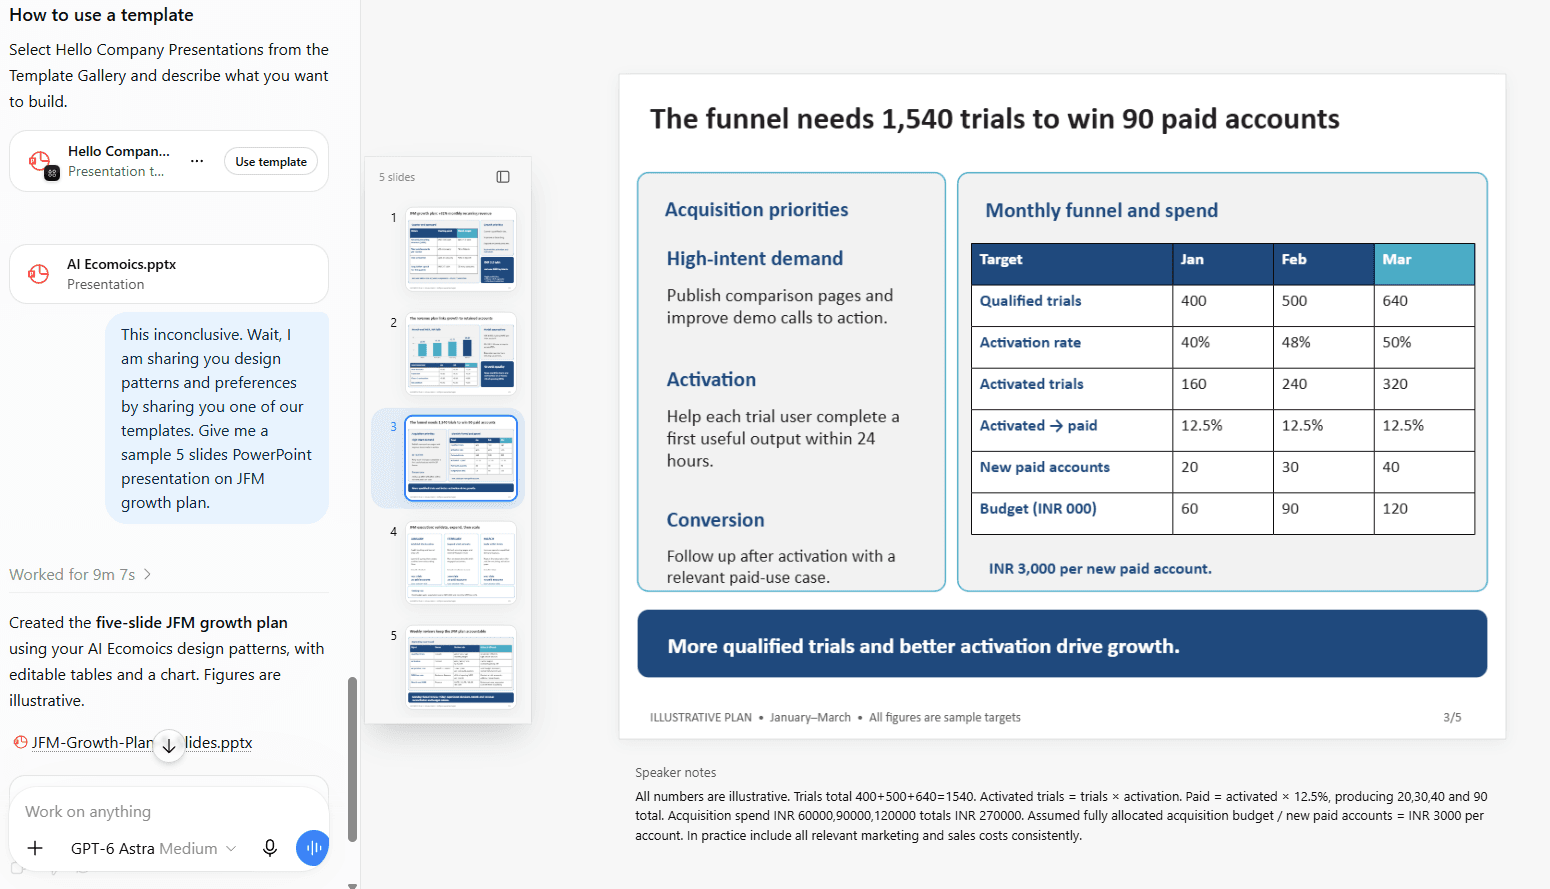1550x889 pixels.
Task: Click the '3/5' page number on slide
Action: (x=1452, y=717)
